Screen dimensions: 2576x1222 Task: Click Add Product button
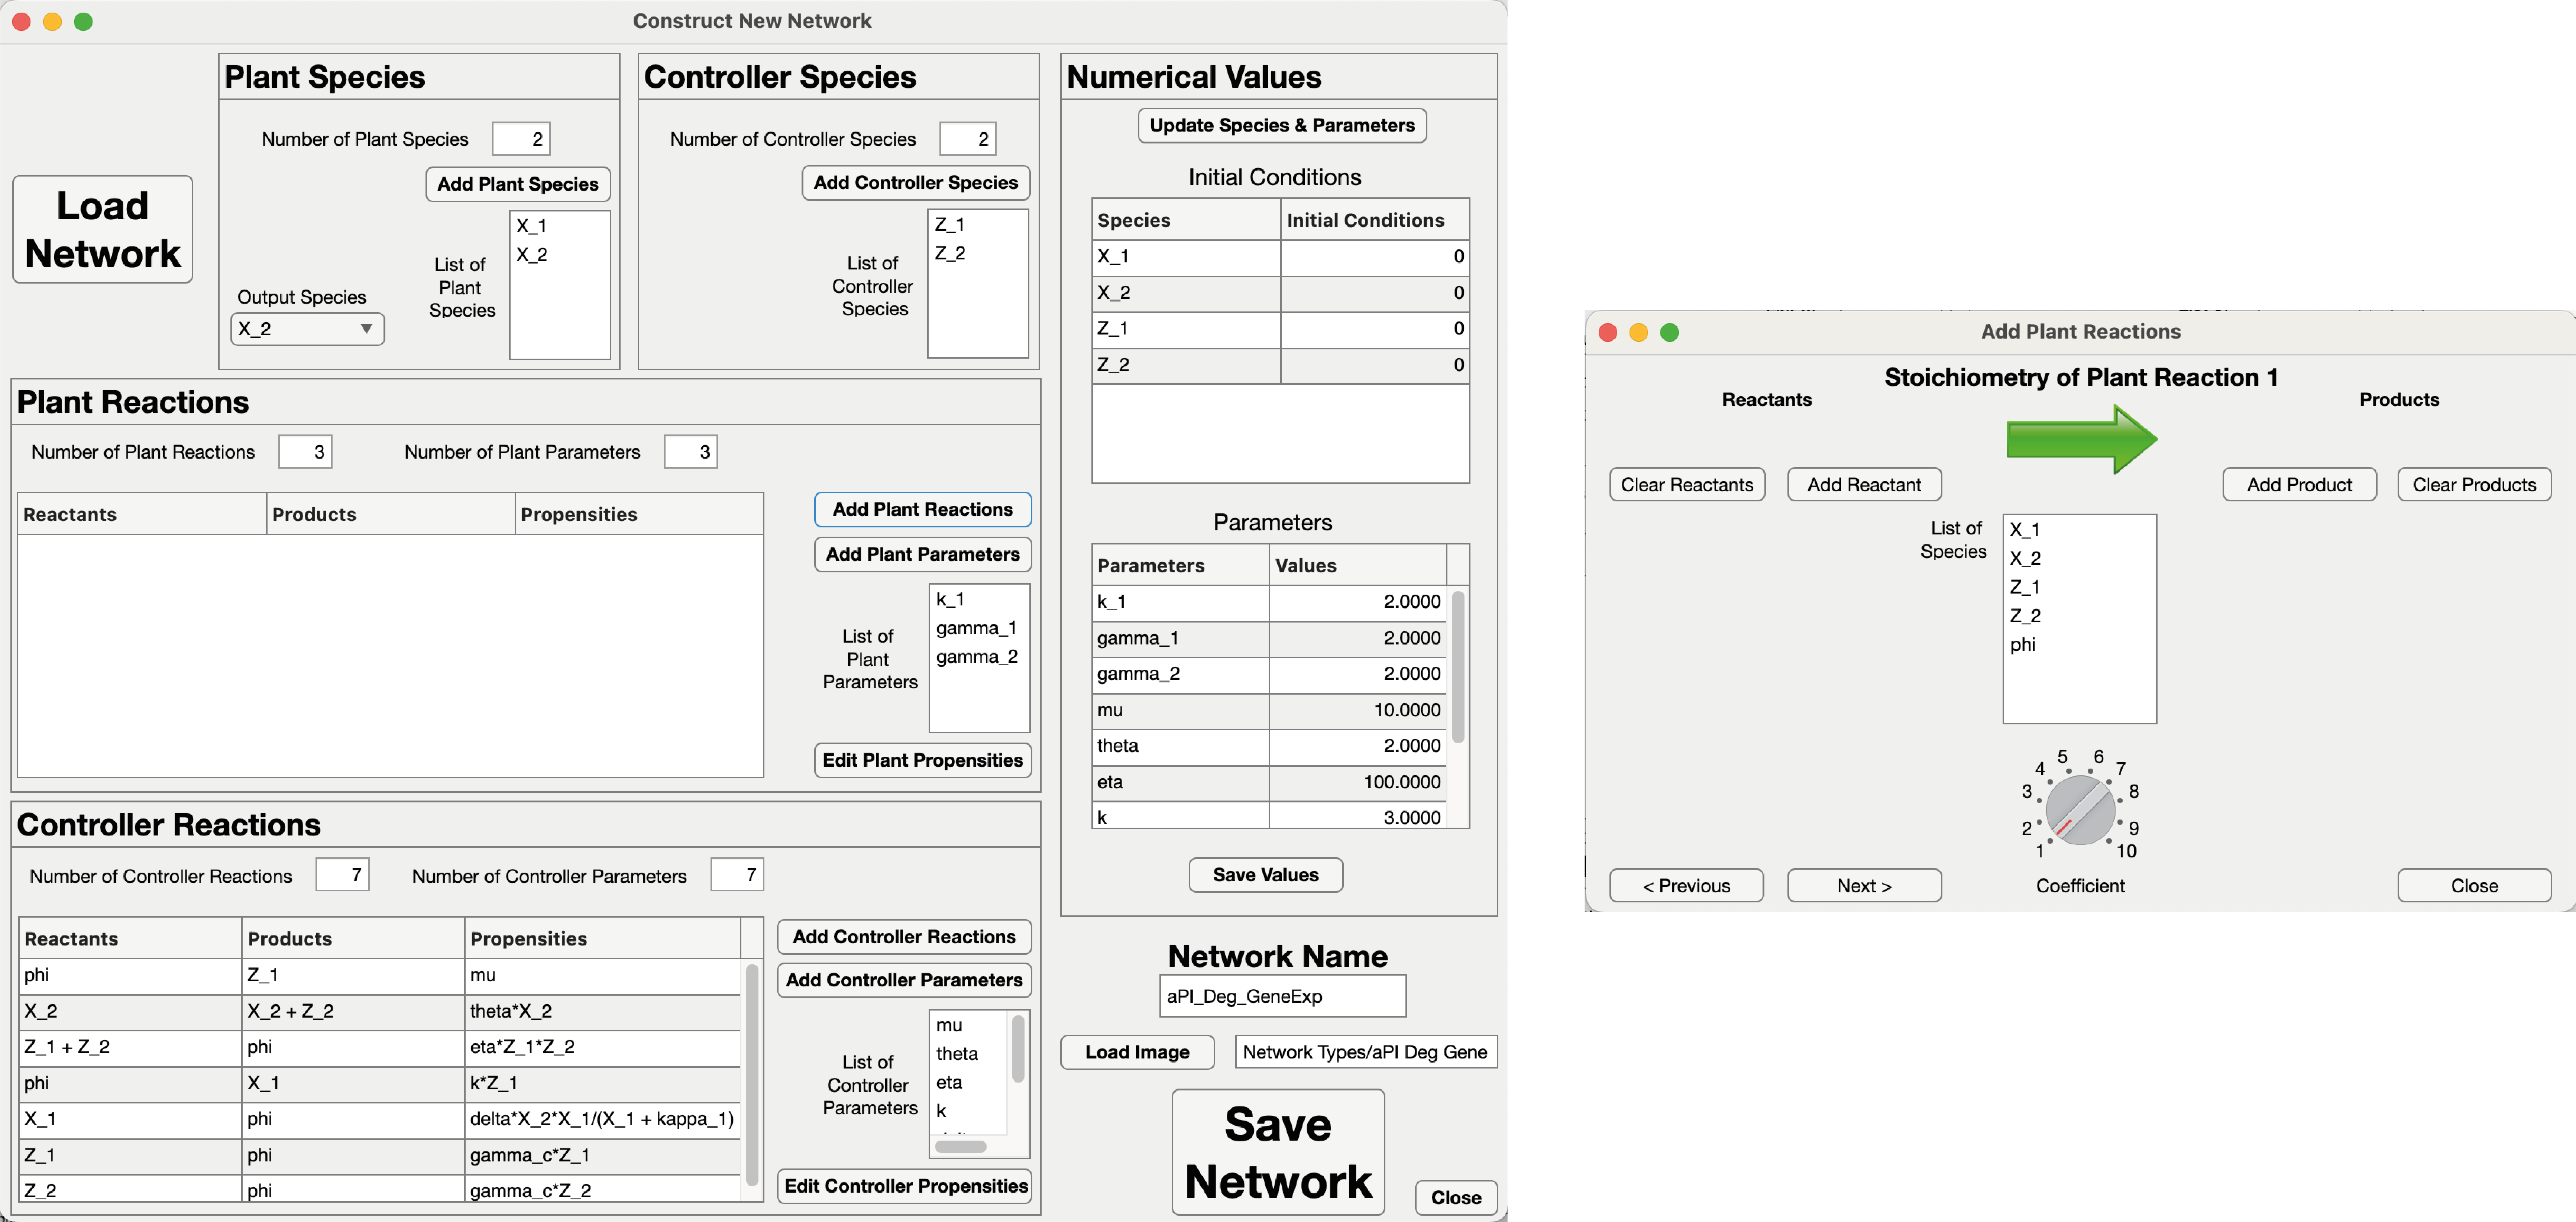point(2299,485)
